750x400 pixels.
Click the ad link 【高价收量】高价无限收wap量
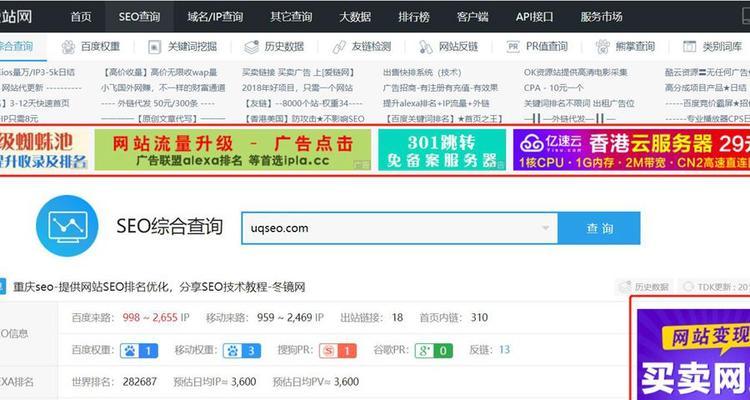click(160, 72)
